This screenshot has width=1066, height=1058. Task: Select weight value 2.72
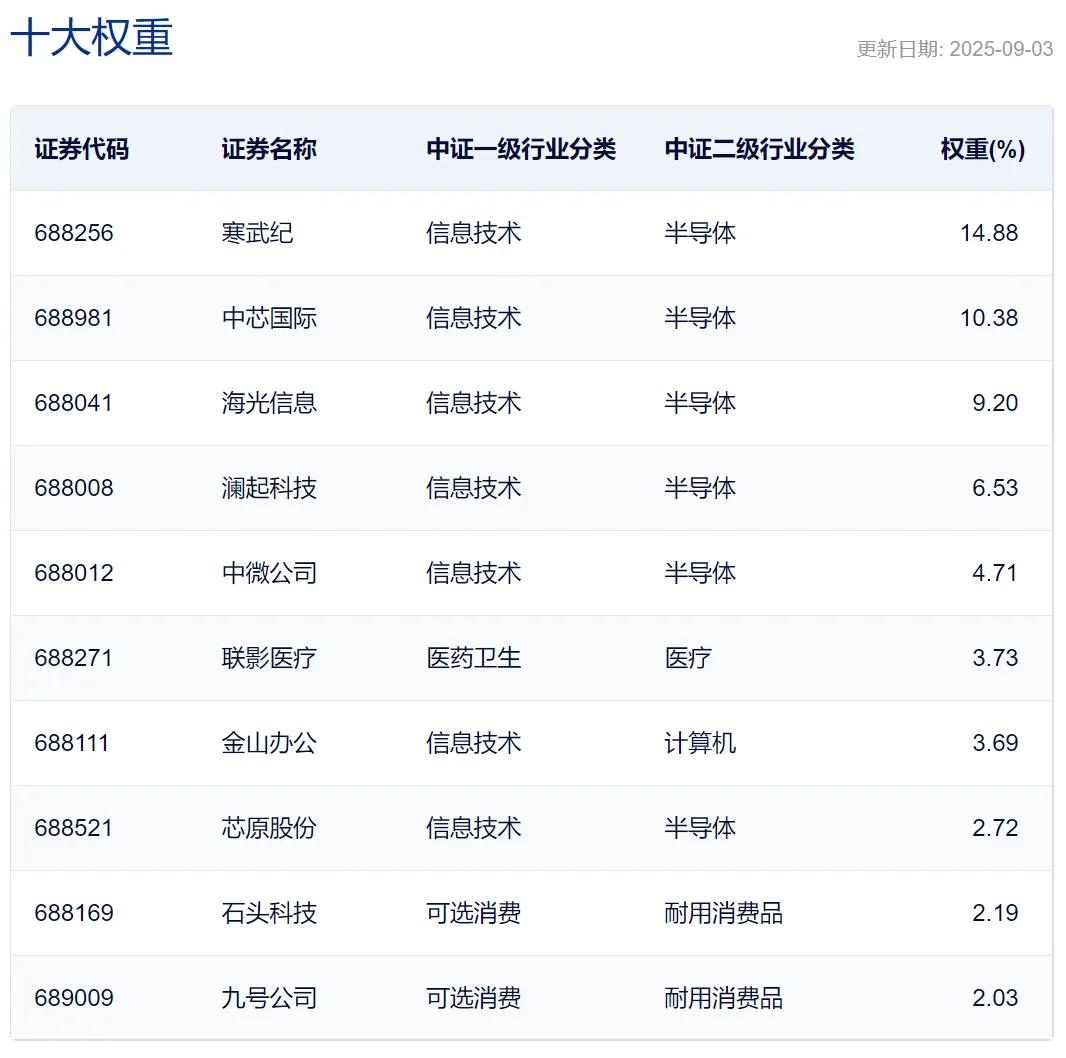995,827
